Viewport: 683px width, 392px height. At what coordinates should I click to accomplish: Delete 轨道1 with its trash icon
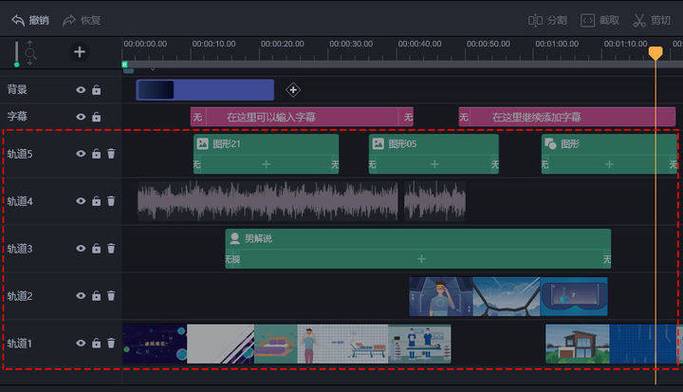111,343
